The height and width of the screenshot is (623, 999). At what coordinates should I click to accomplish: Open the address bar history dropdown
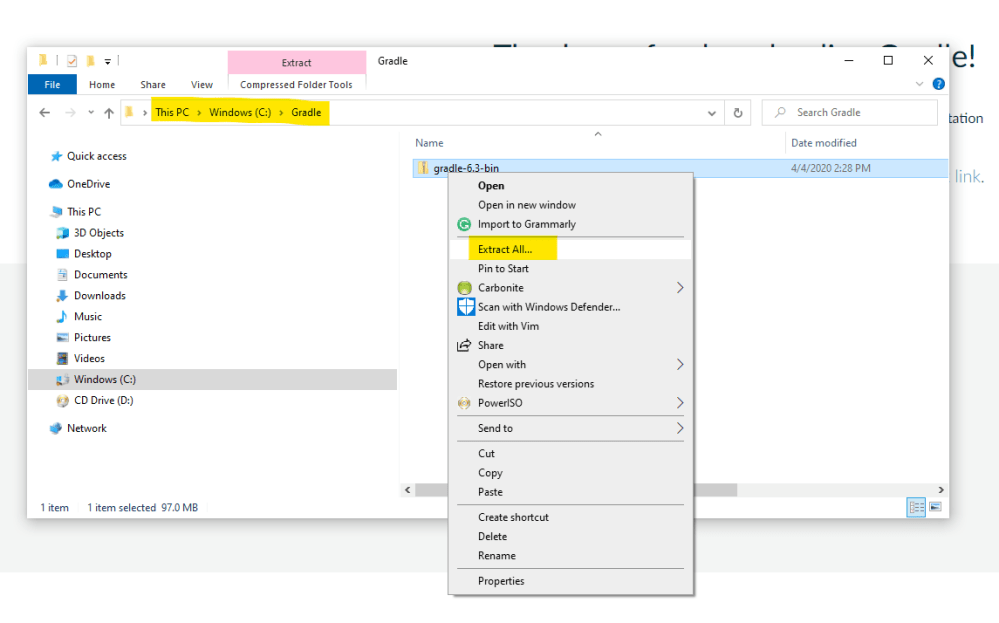[711, 112]
